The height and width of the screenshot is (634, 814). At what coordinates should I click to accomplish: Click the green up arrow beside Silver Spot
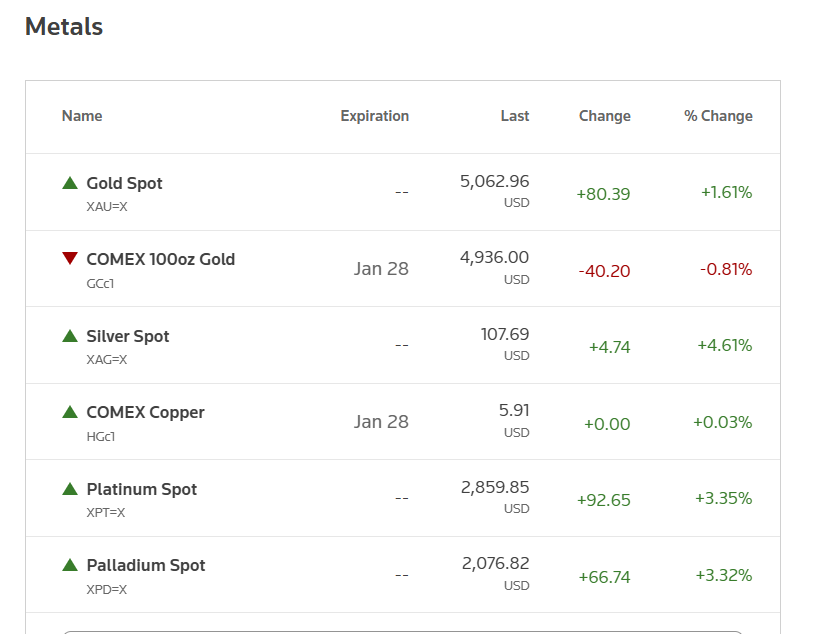(x=70, y=336)
